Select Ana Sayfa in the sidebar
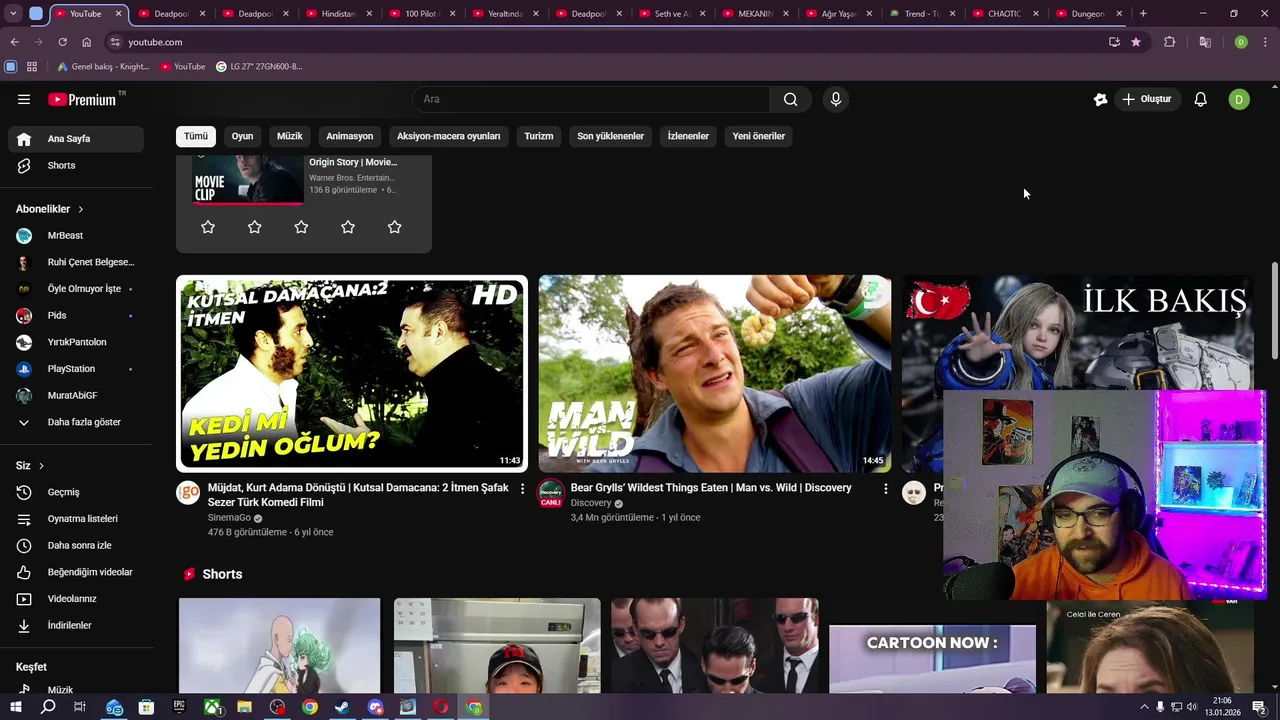 pyautogui.click(x=76, y=139)
